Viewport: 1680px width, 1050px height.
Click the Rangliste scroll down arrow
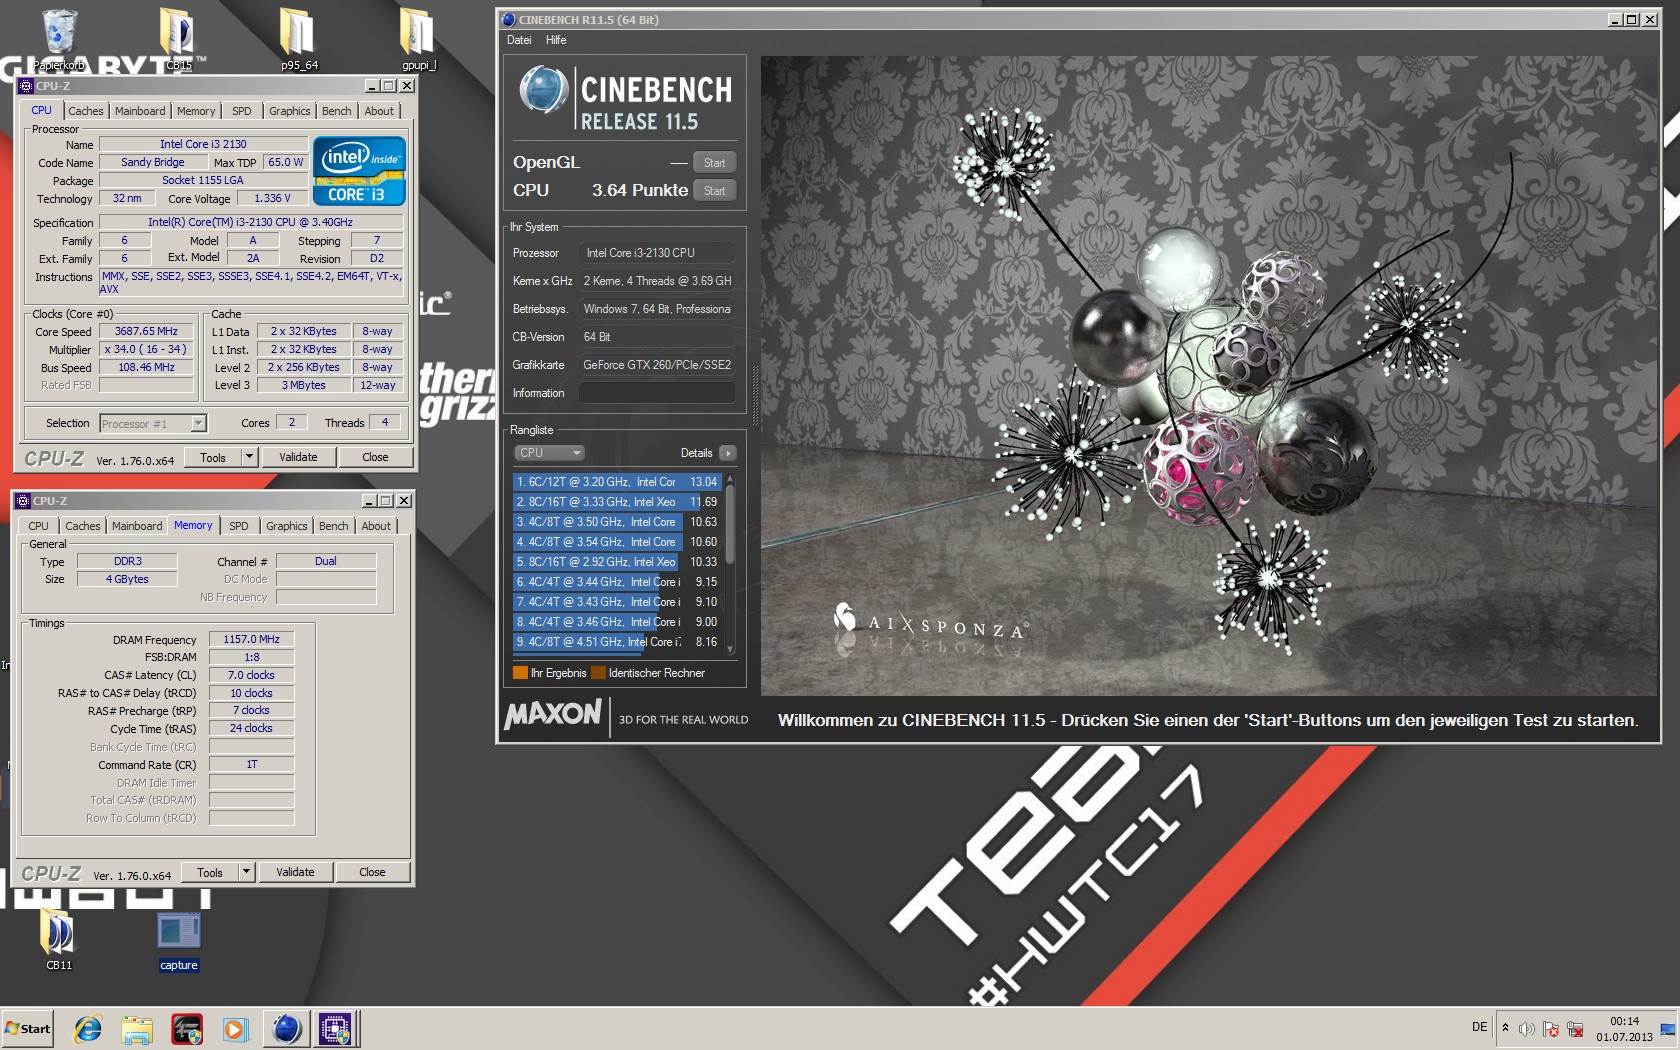(731, 649)
